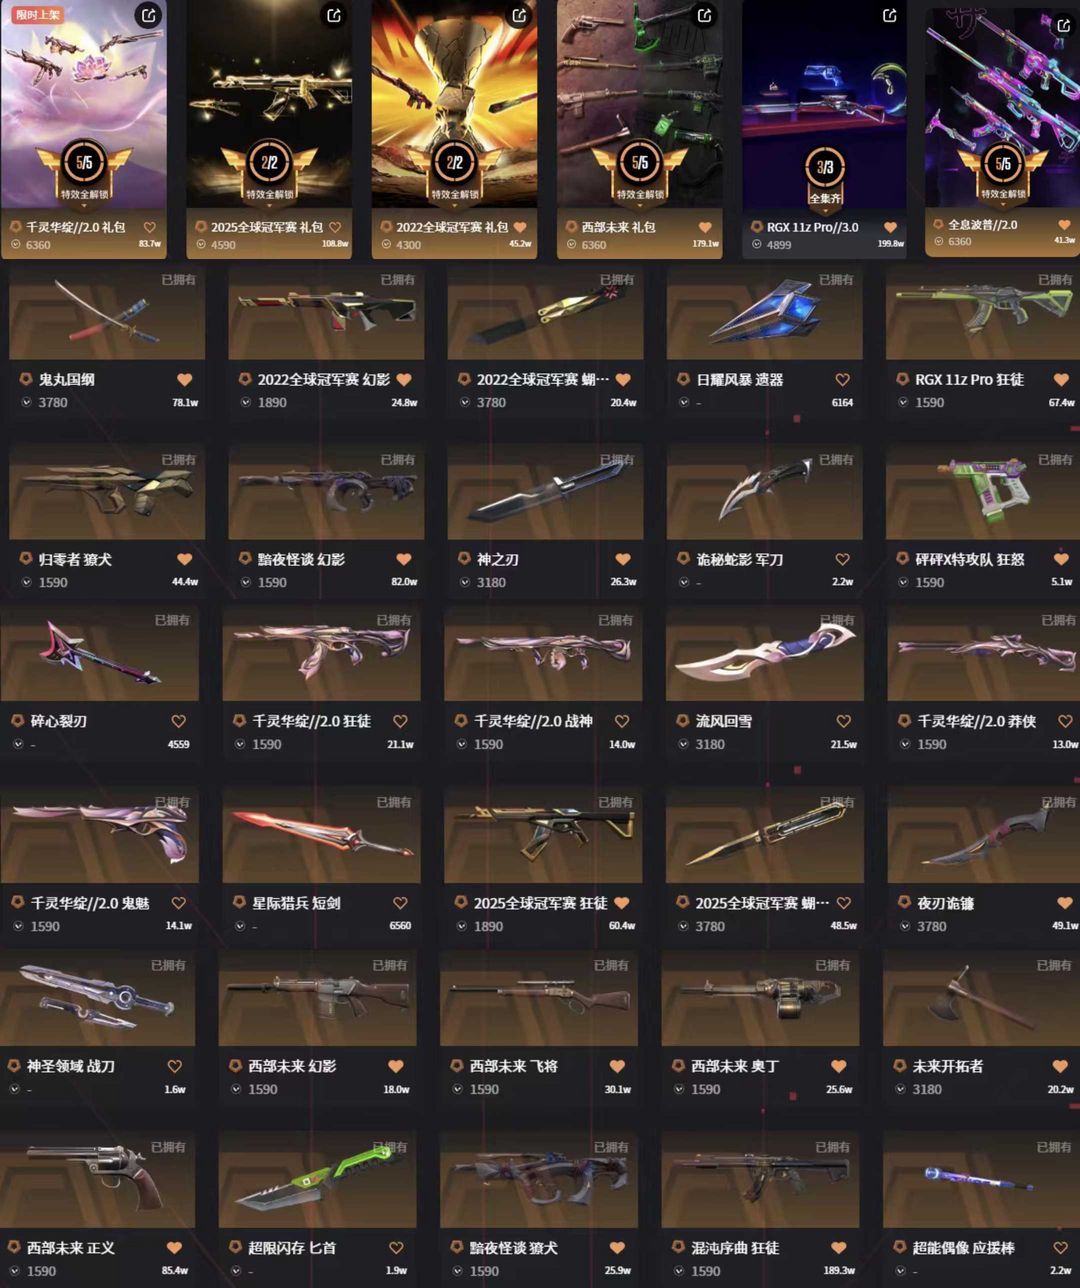Favorite 碎心裂刃 with the heart icon
Viewport: 1080px width, 1288px height.
click(x=178, y=721)
